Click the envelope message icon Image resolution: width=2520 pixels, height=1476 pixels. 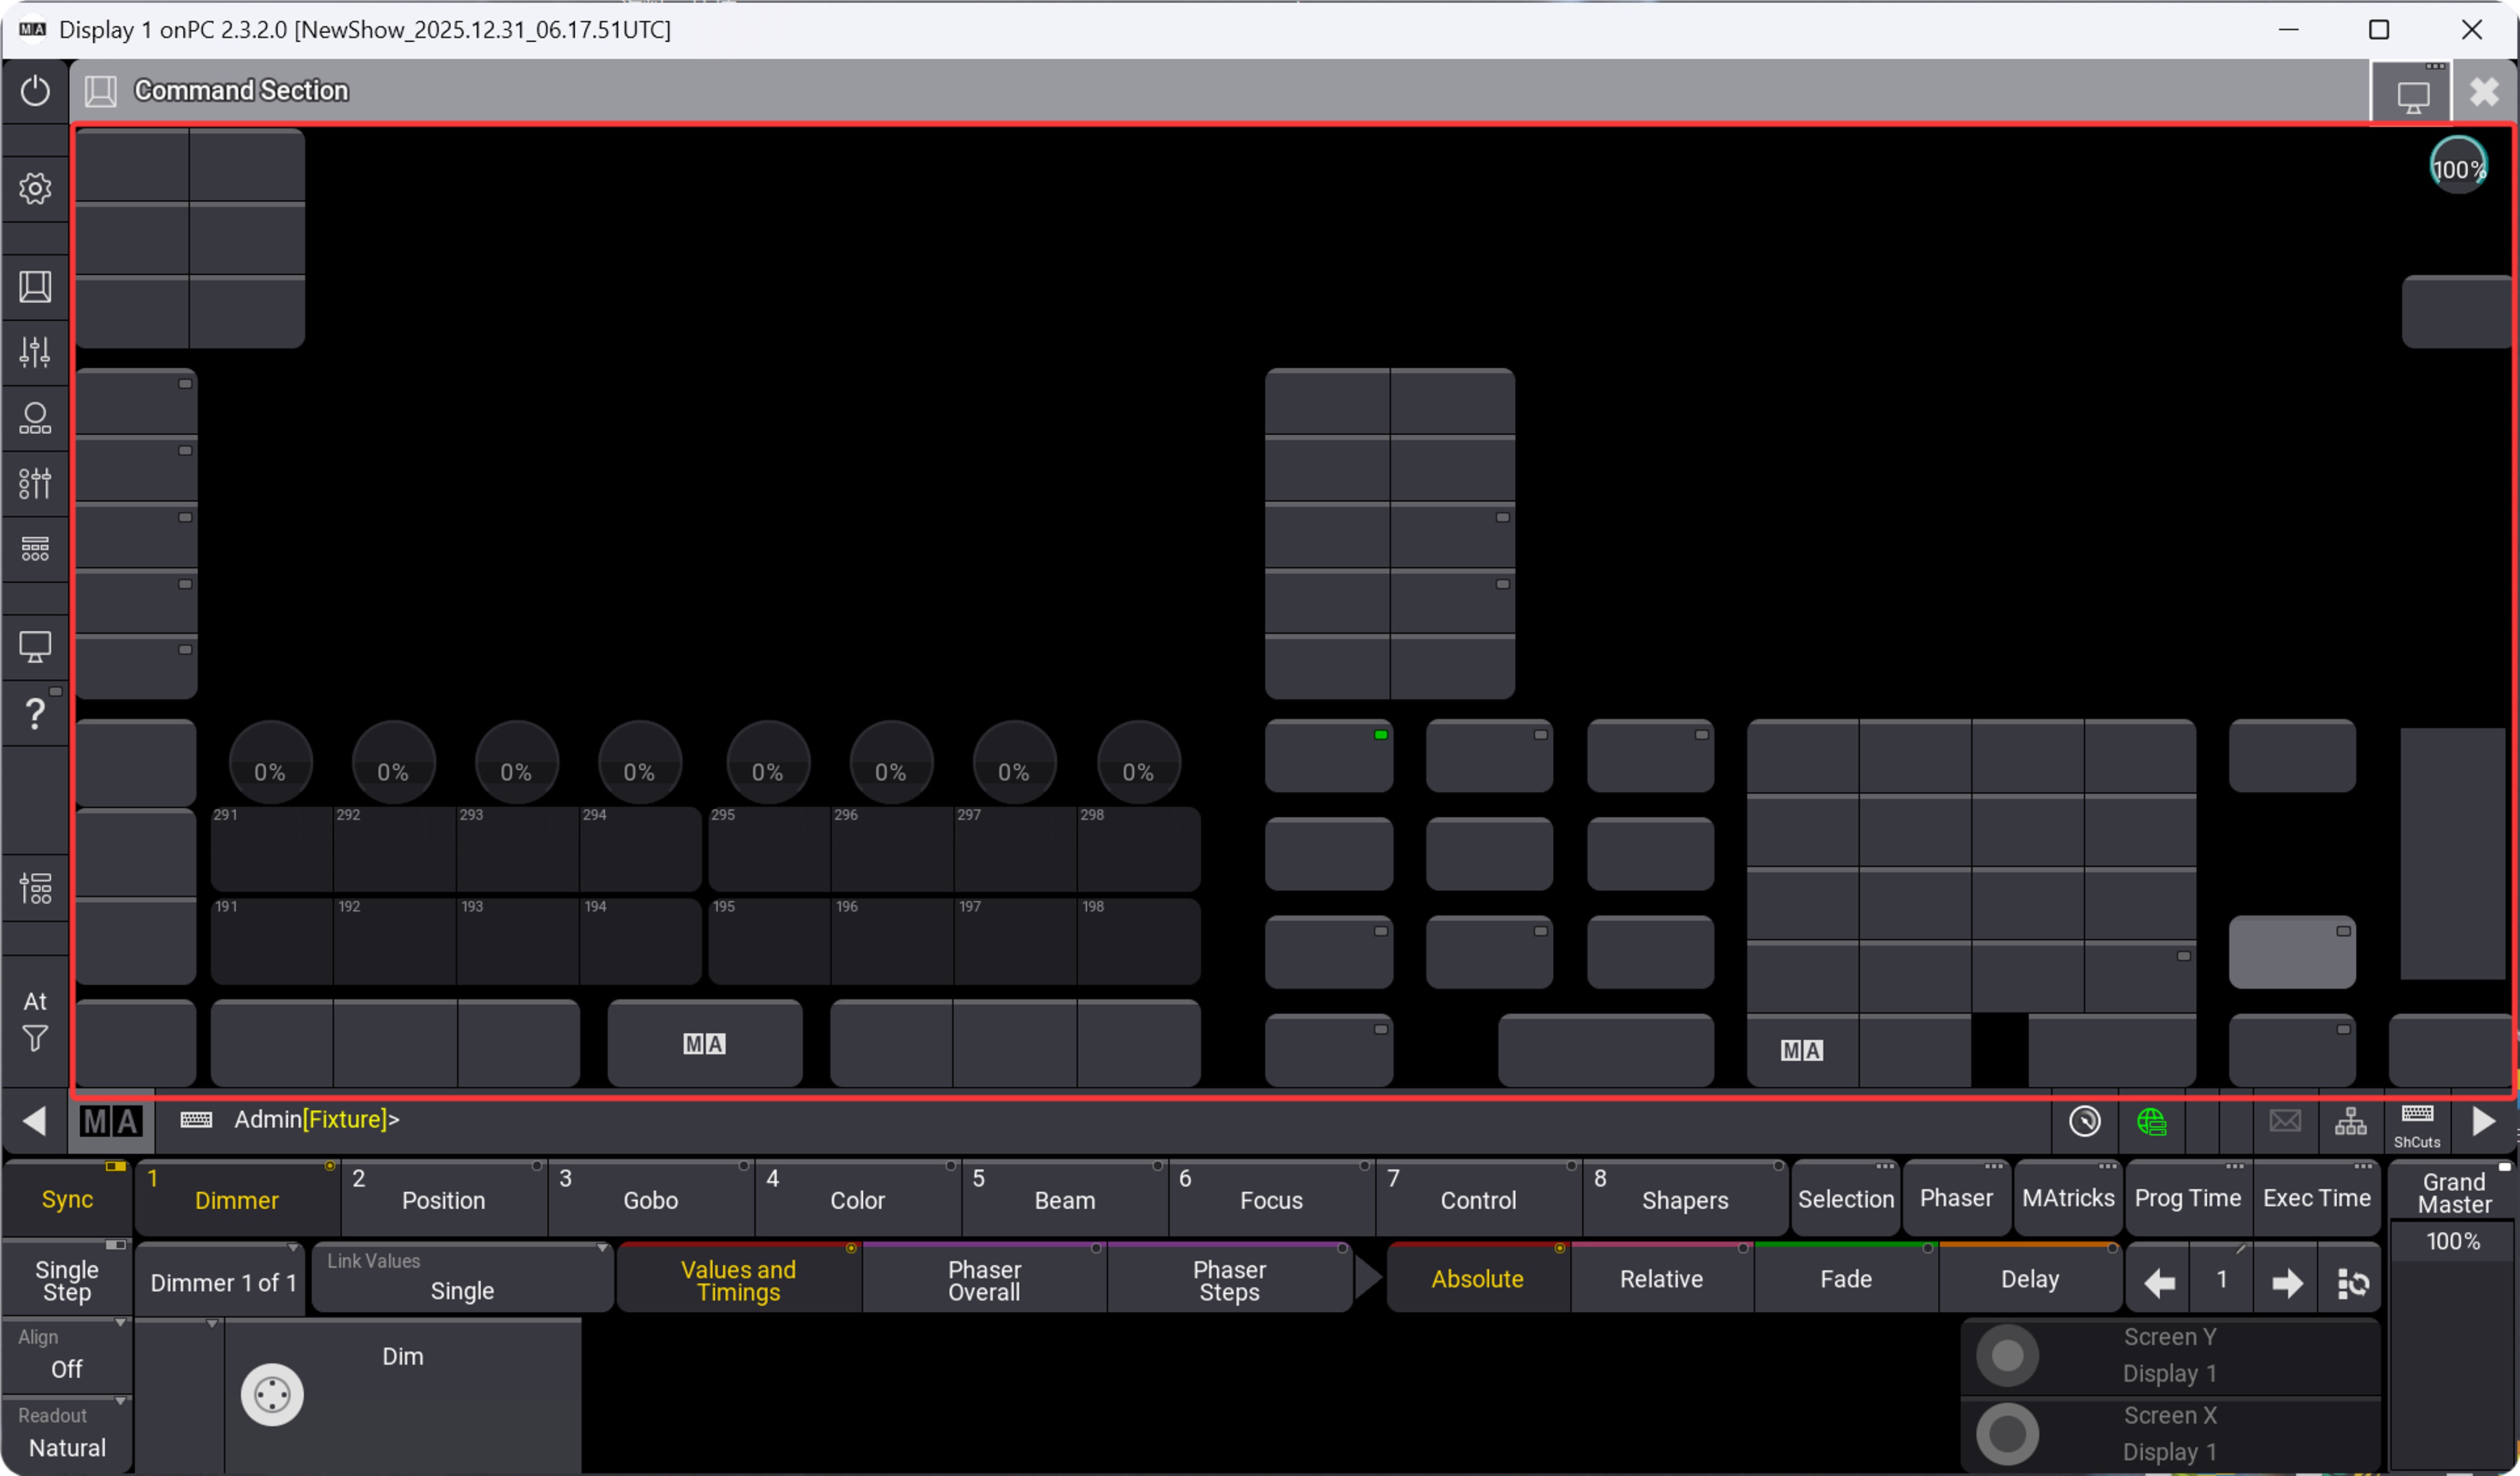[2285, 1121]
